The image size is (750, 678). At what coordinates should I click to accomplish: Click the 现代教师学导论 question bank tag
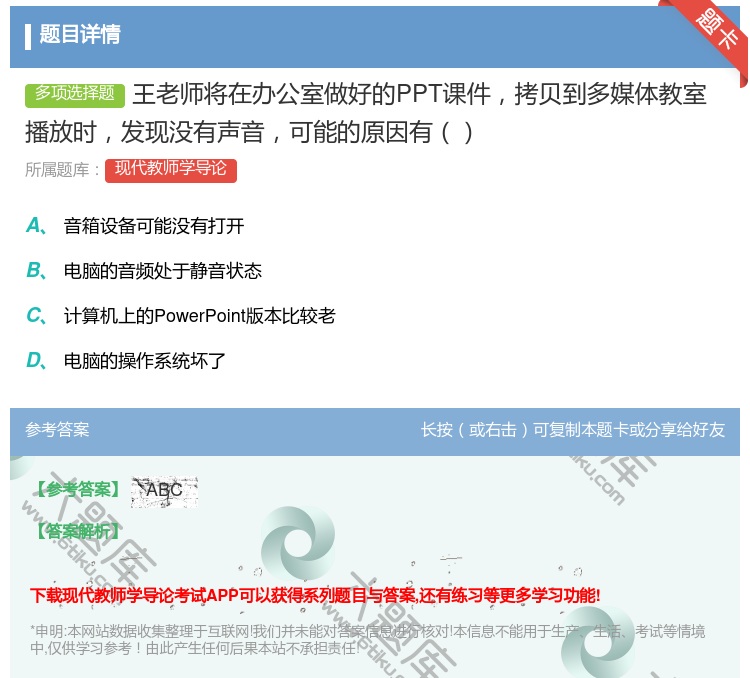pos(171,169)
